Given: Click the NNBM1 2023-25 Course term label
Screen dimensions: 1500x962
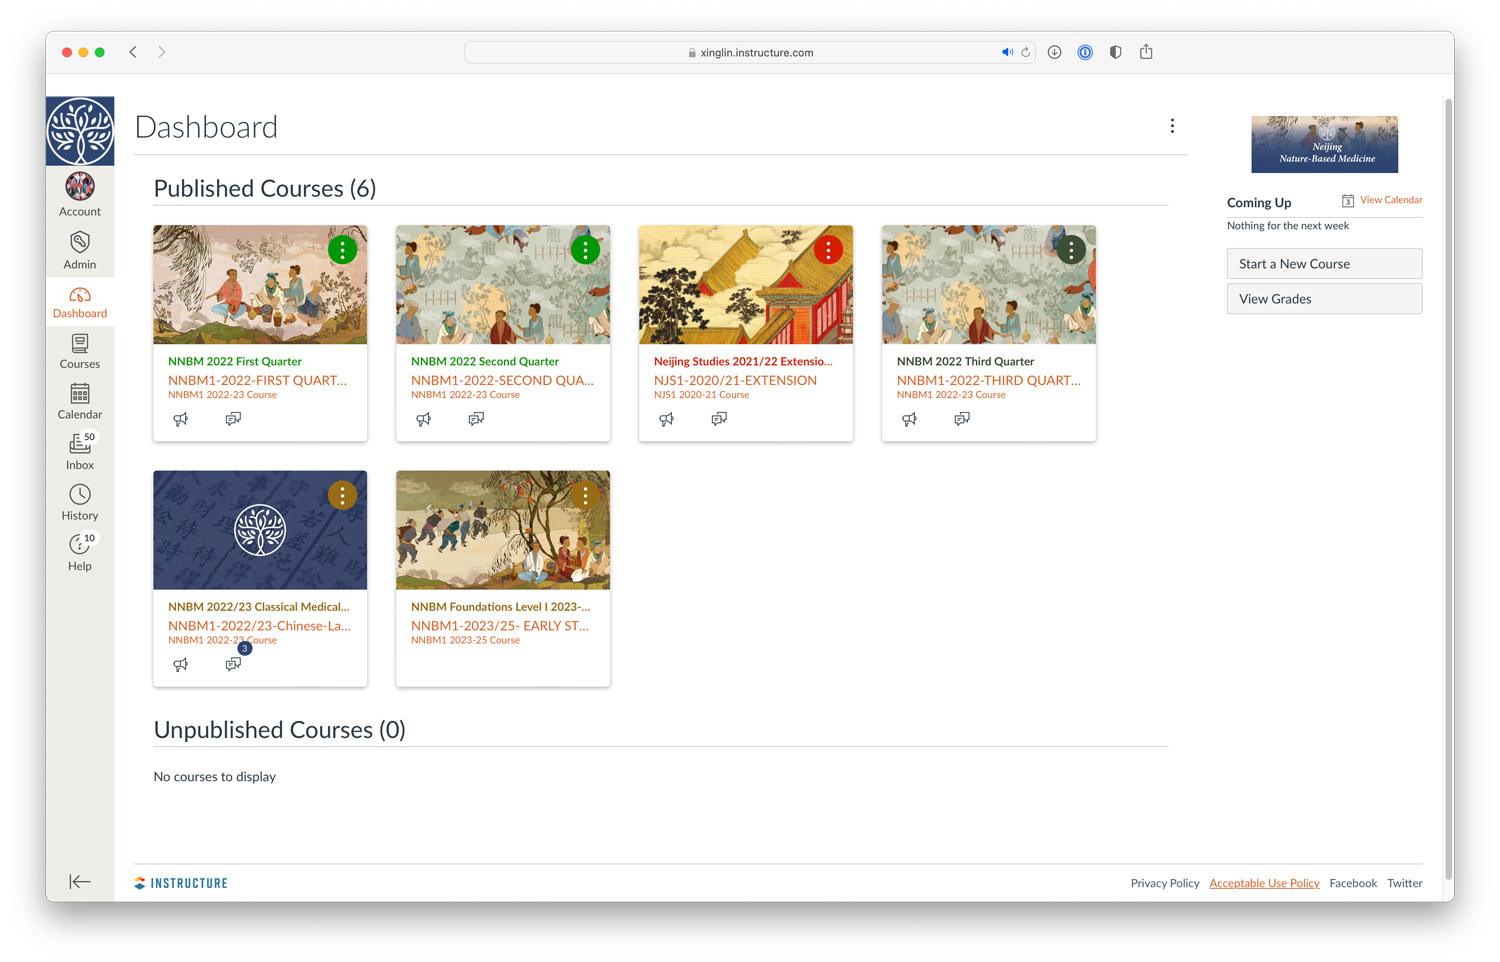Looking at the screenshot, I should tap(465, 640).
